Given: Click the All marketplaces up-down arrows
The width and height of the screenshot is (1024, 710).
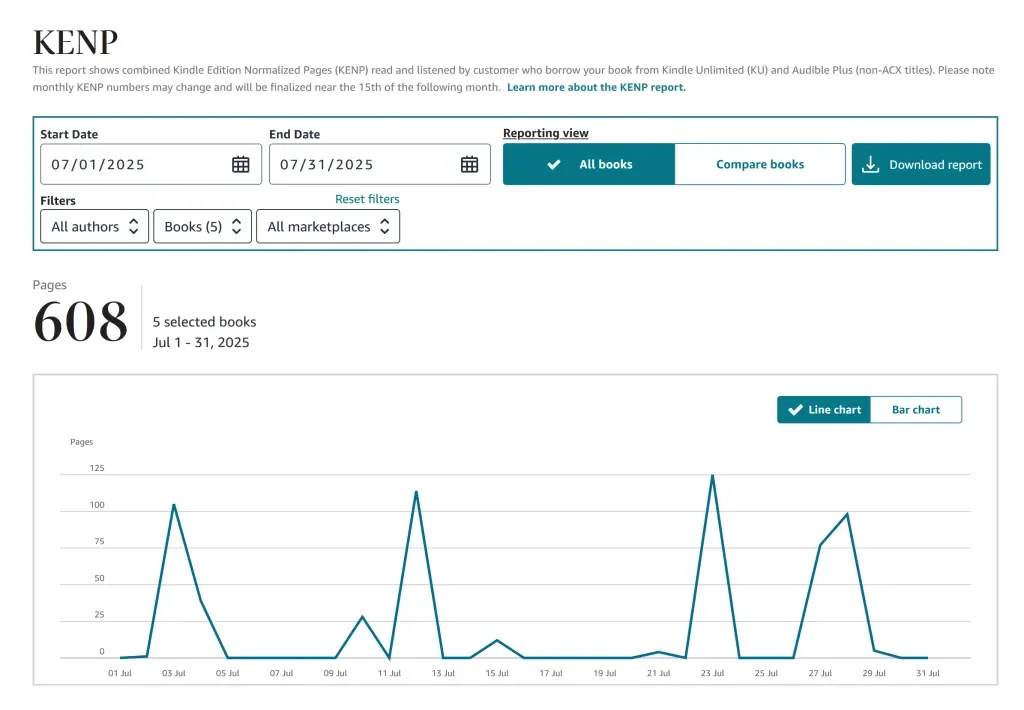Looking at the screenshot, I should (385, 226).
